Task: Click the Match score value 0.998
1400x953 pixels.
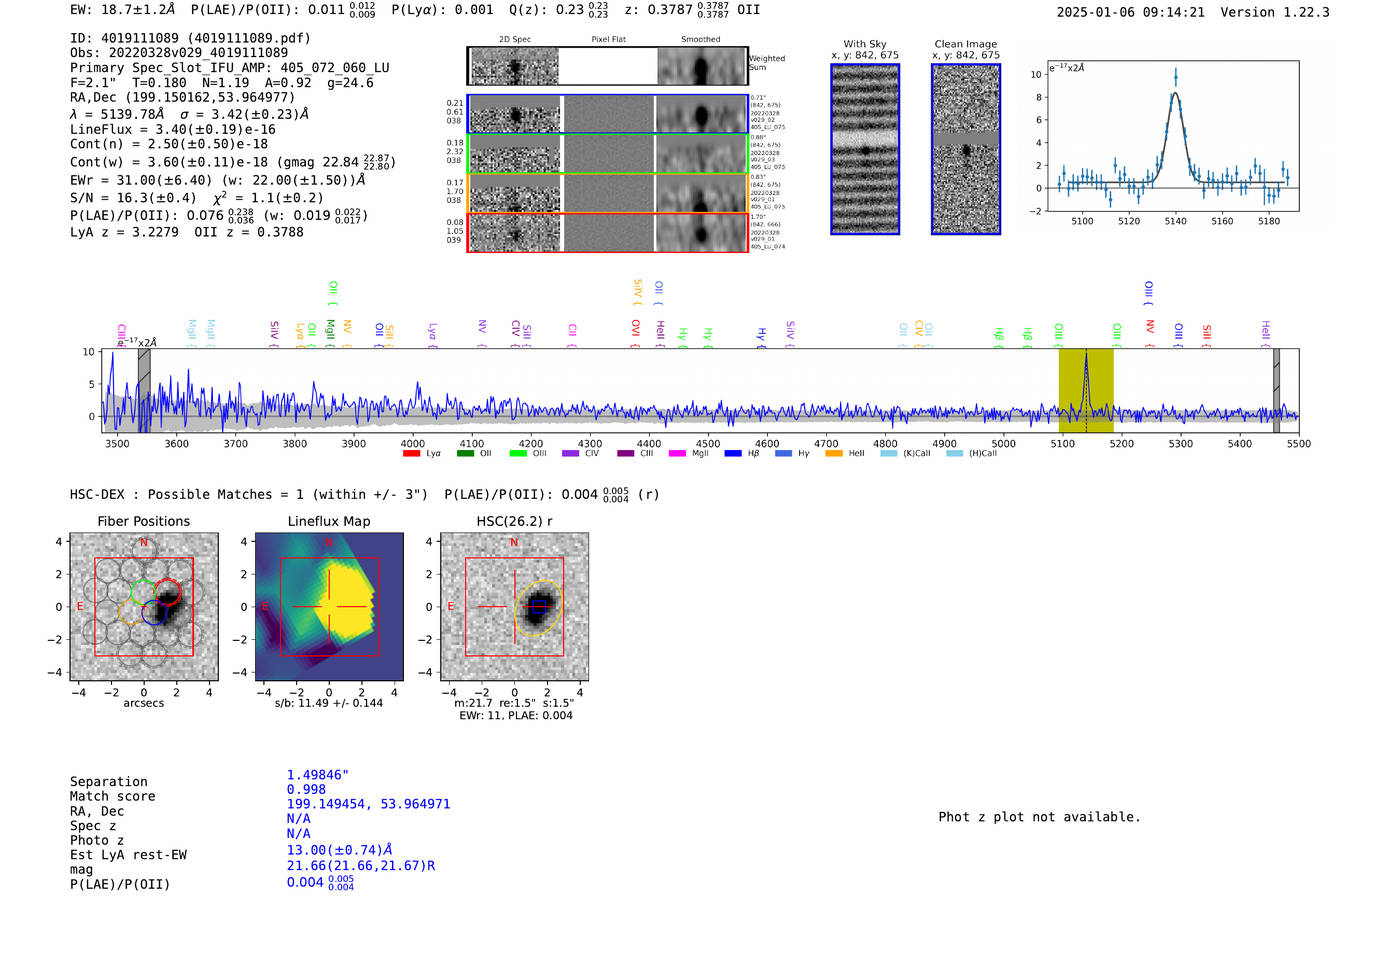Action: click(306, 789)
